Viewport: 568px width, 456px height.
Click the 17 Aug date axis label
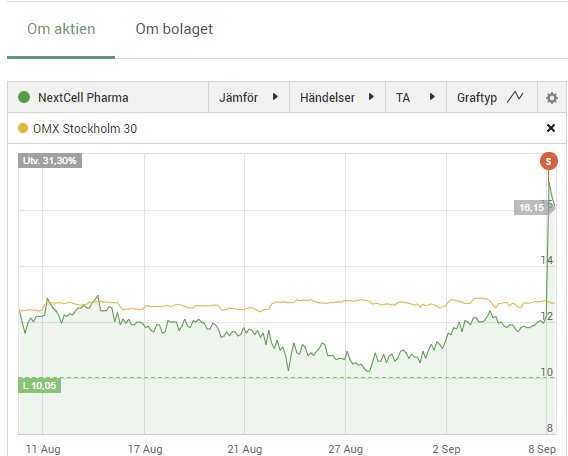click(145, 449)
